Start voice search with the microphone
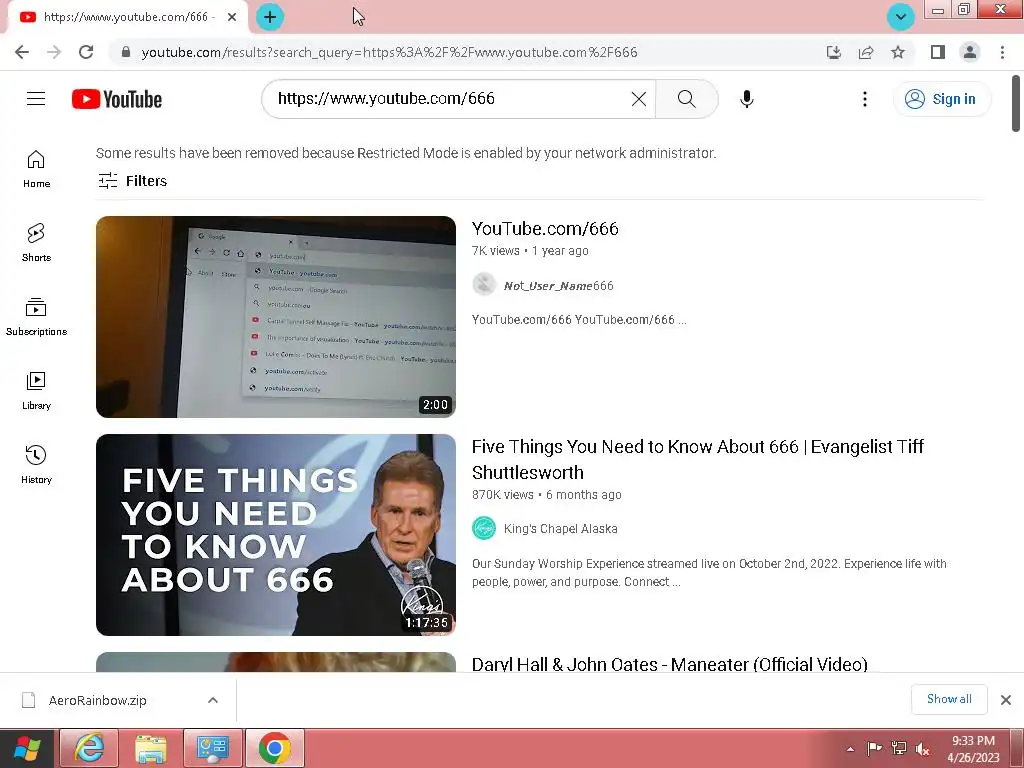Image resolution: width=1024 pixels, height=768 pixels. [x=746, y=99]
